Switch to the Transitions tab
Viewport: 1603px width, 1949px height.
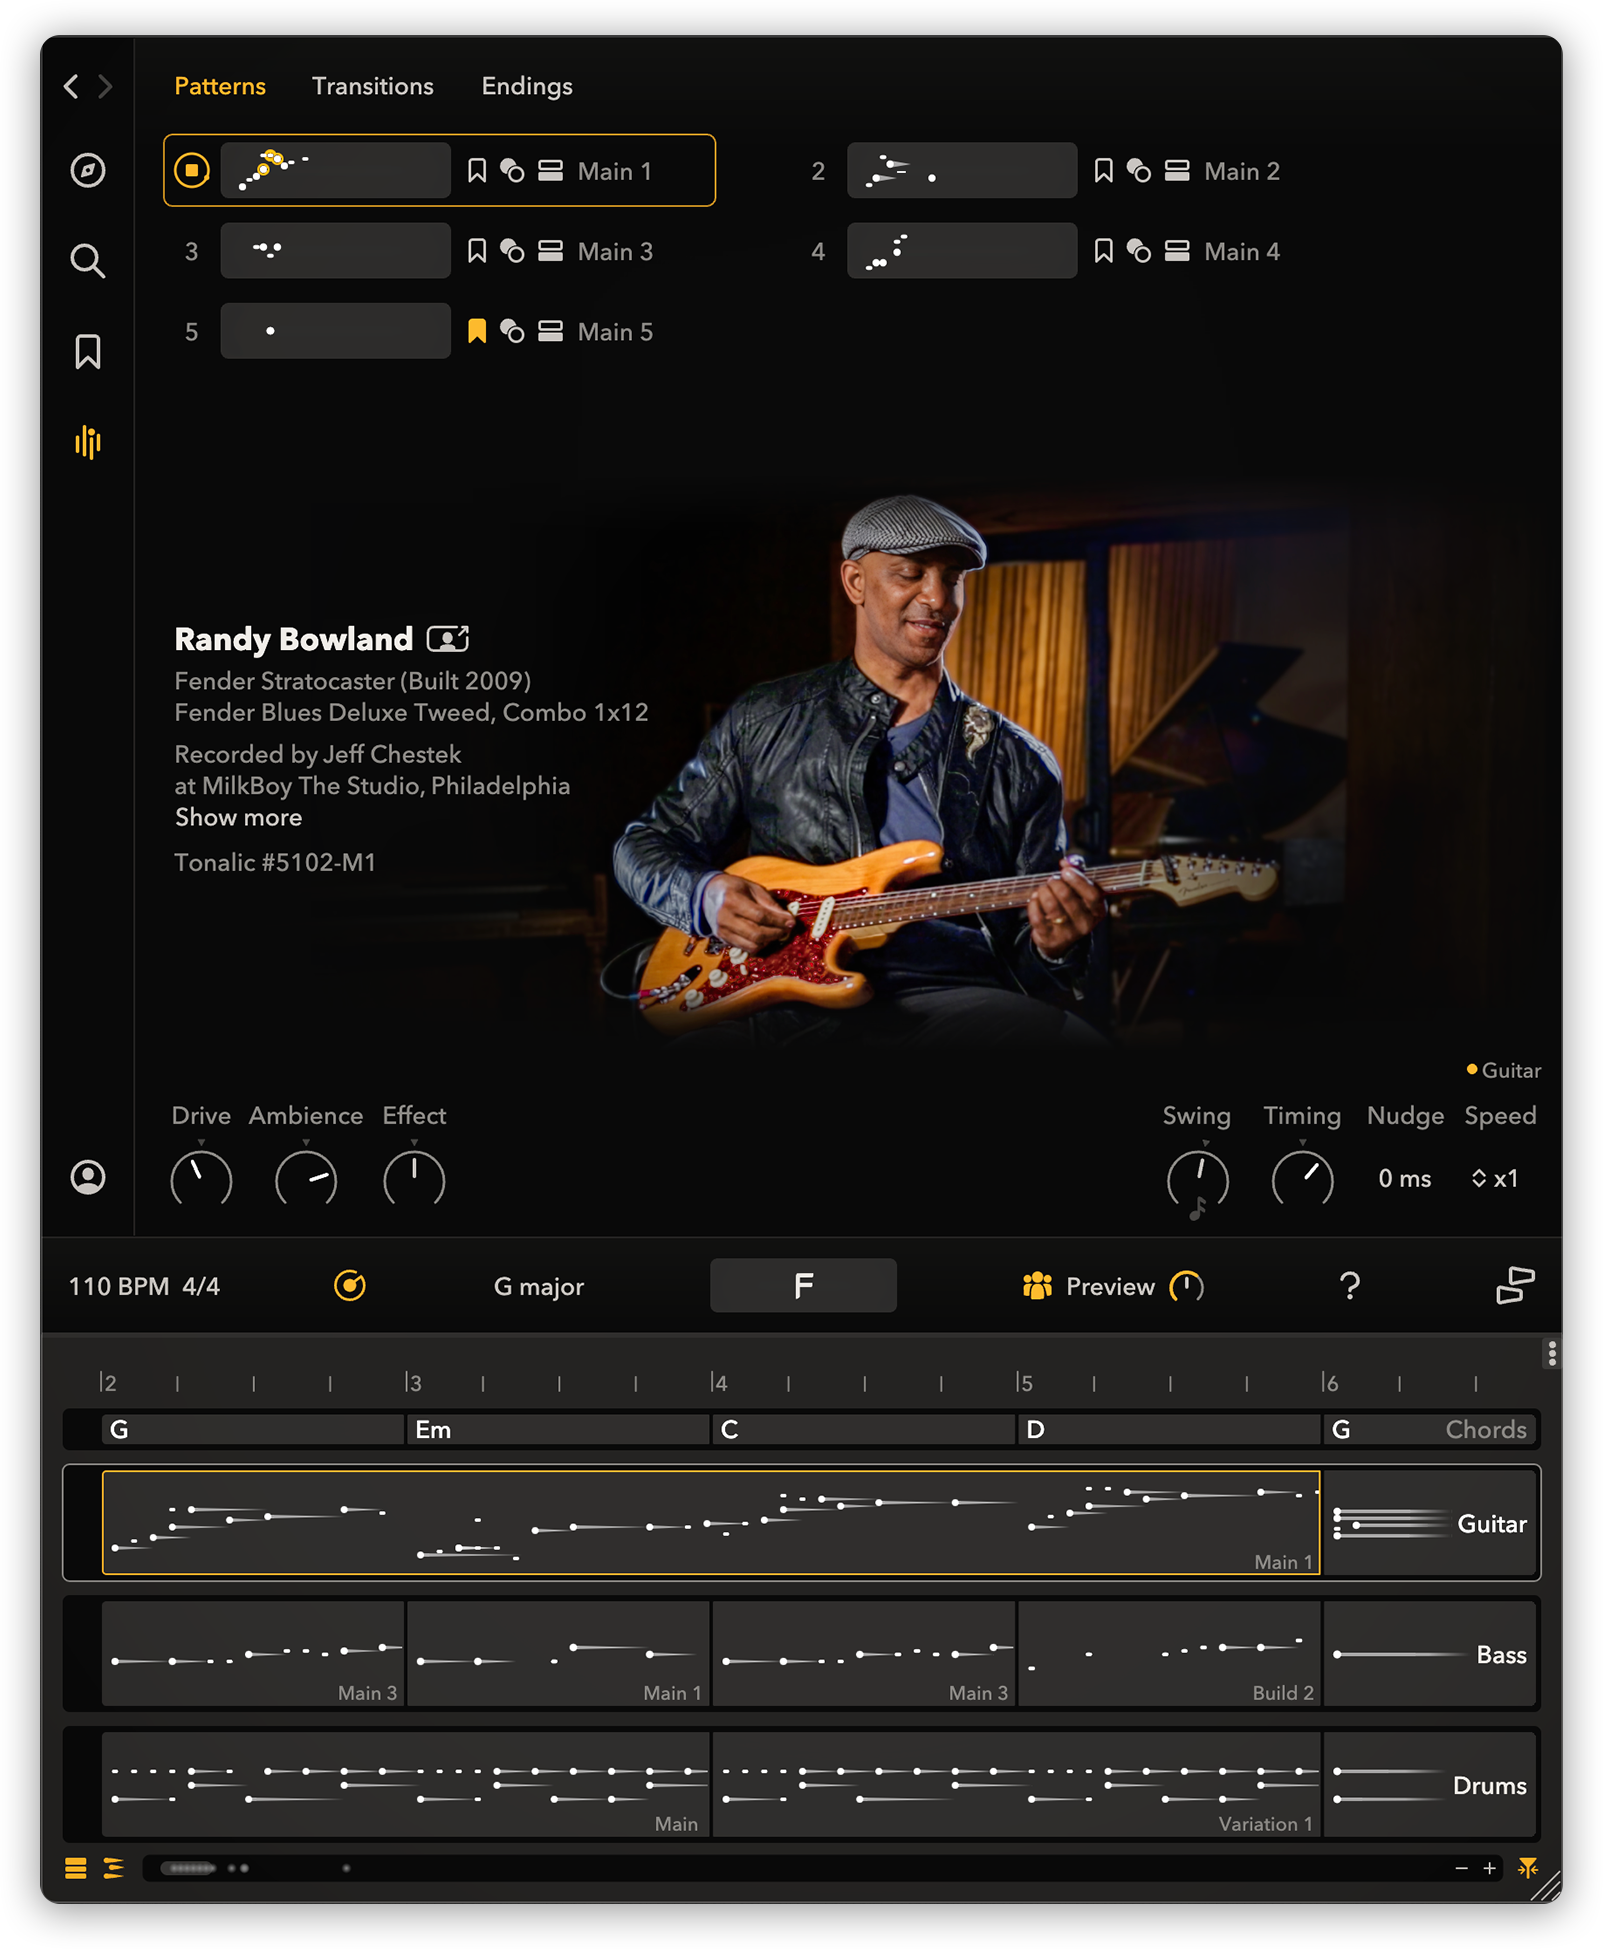click(x=372, y=86)
